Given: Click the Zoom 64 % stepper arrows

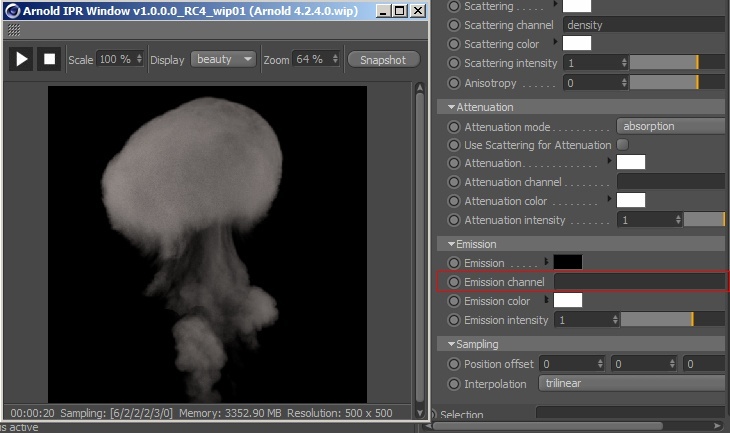Looking at the screenshot, I should (x=335, y=59).
